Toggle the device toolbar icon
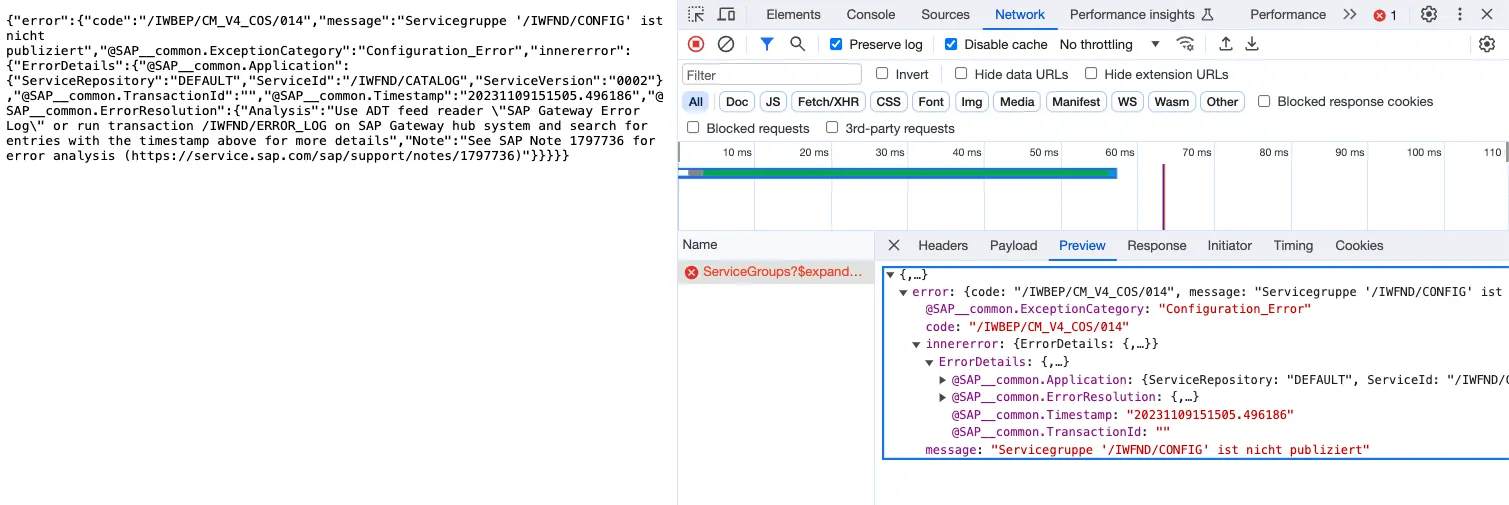Image resolution: width=1509 pixels, height=505 pixels. pos(727,15)
